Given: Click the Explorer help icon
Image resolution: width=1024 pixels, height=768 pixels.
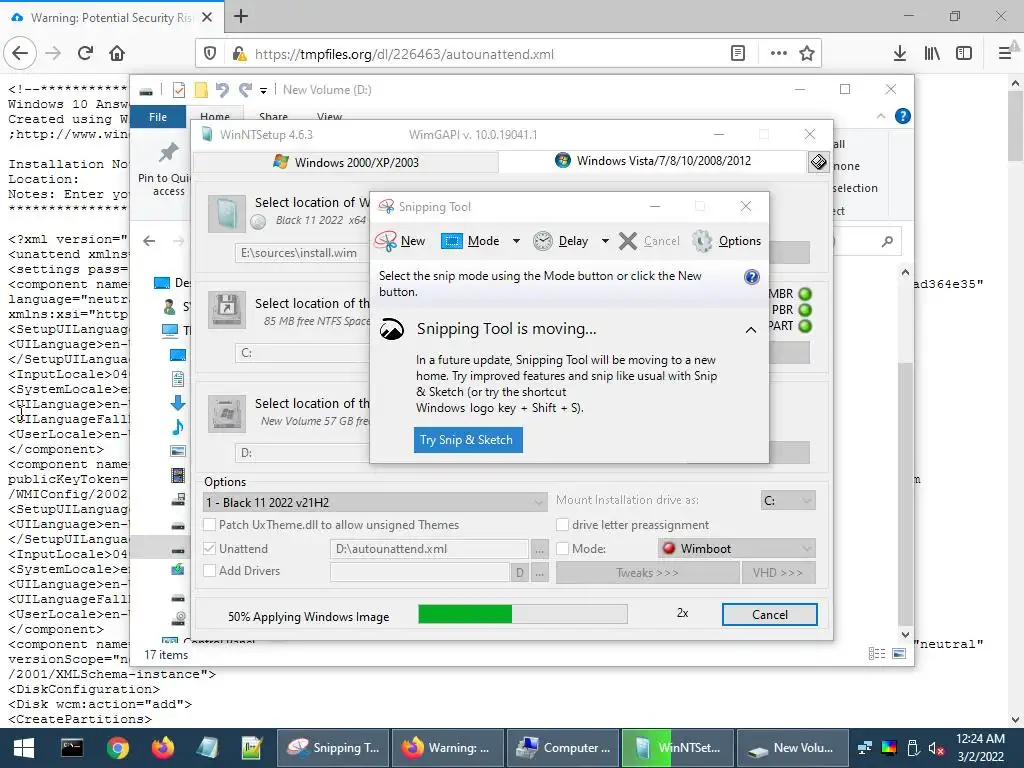Looking at the screenshot, I should click(903, 116).
